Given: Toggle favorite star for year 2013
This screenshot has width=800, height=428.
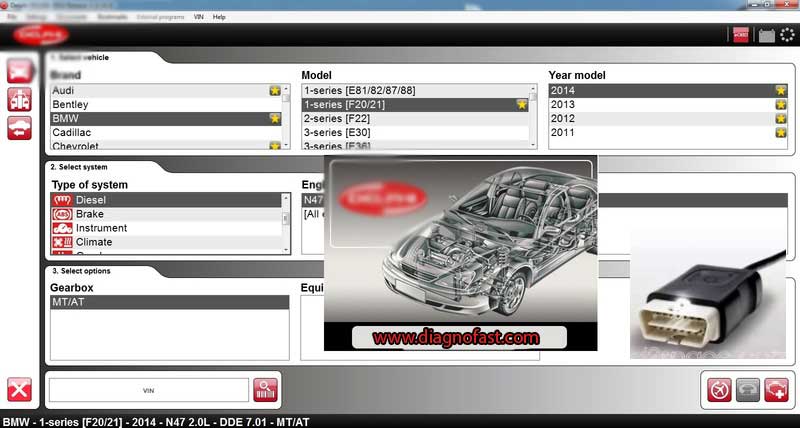Looking at the screenshot, I should [781, 105].
